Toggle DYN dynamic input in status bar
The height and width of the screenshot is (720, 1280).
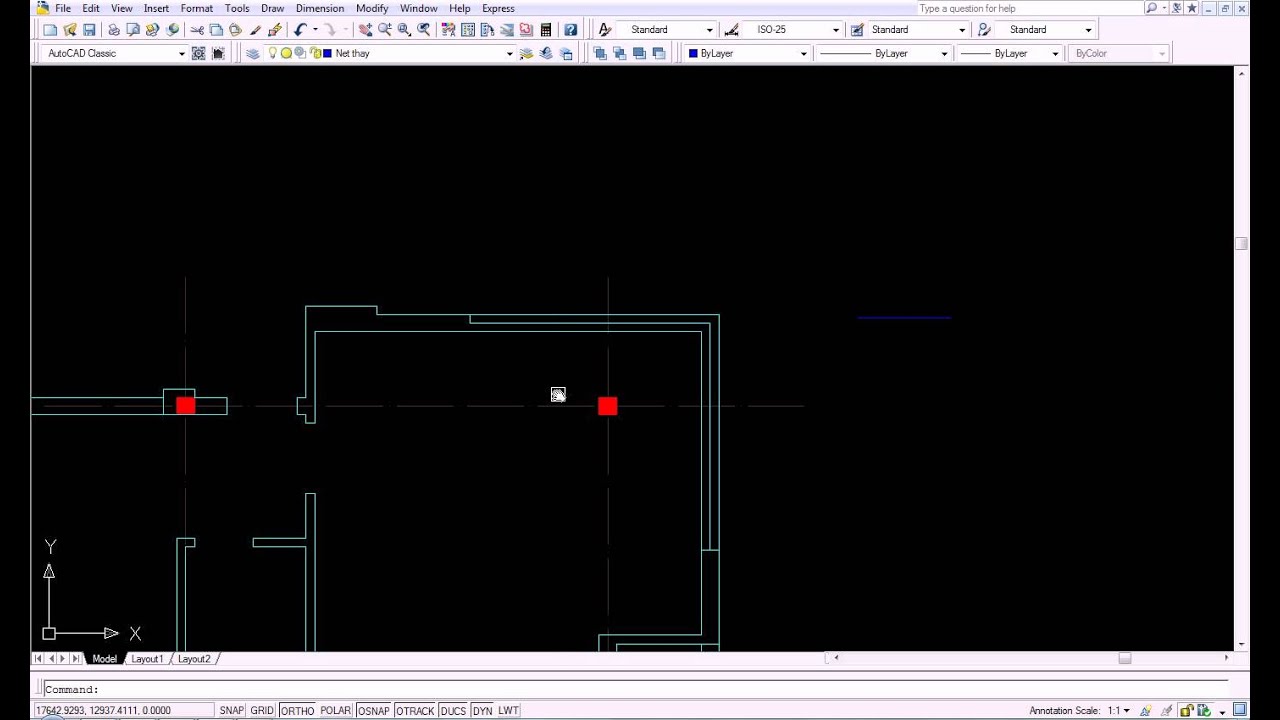click(483, 711)
